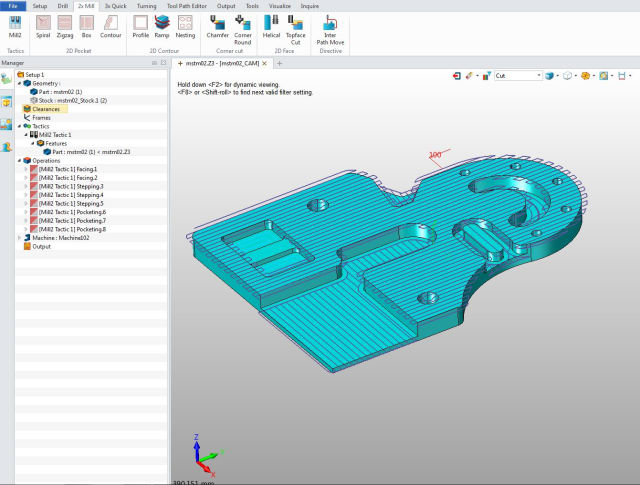Open the Visualize ribbon tab
Viewport: 640px width, 485px height.
(x=280, y=6)
